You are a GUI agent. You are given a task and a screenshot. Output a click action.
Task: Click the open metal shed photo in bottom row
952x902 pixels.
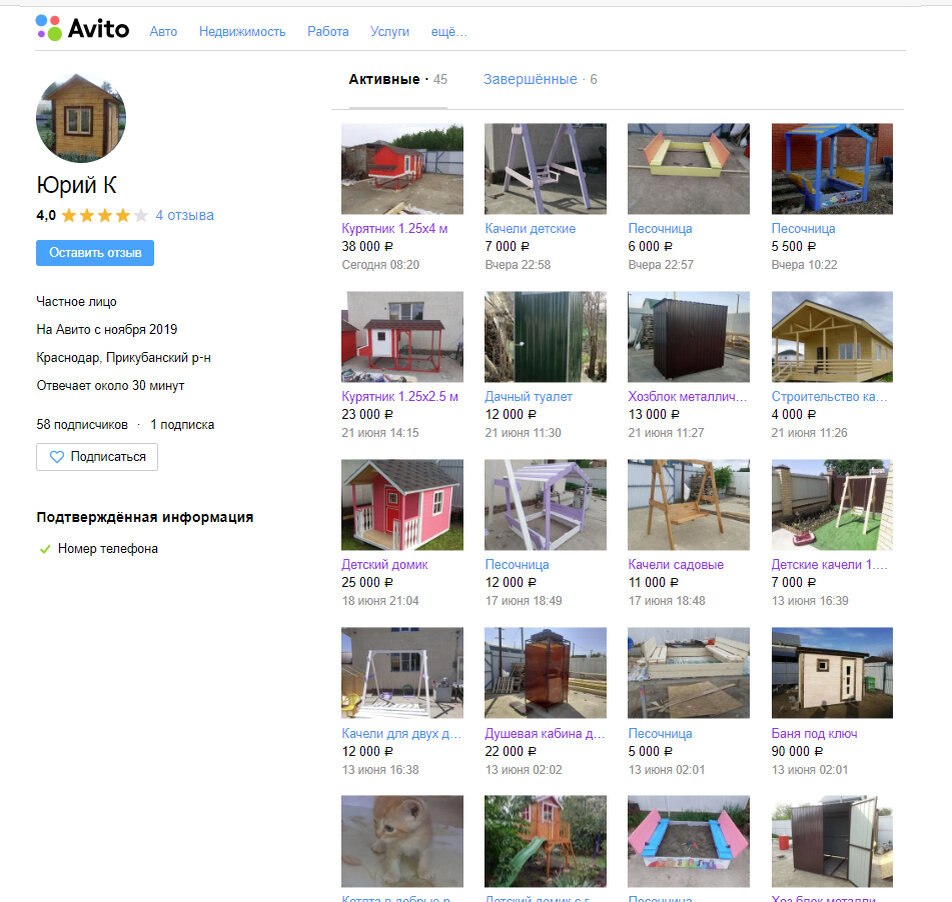tap(832, 841)
